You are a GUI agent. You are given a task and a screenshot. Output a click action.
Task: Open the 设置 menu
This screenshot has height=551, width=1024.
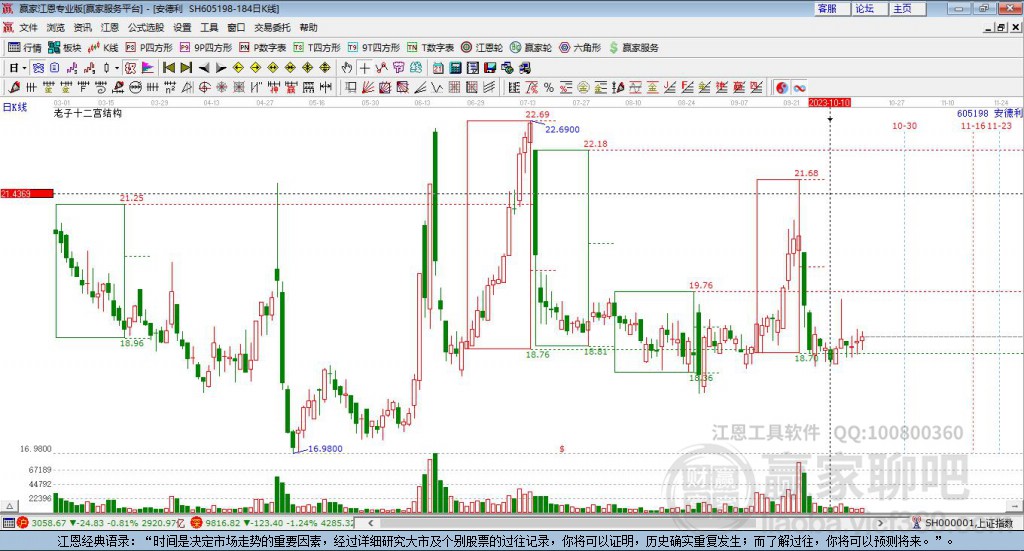182,27
